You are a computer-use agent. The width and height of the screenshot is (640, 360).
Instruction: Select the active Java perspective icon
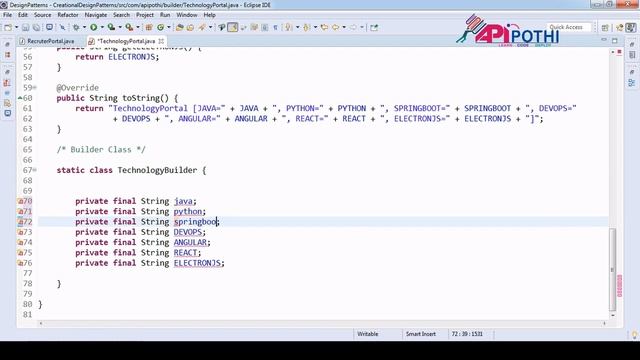point(631,27)
